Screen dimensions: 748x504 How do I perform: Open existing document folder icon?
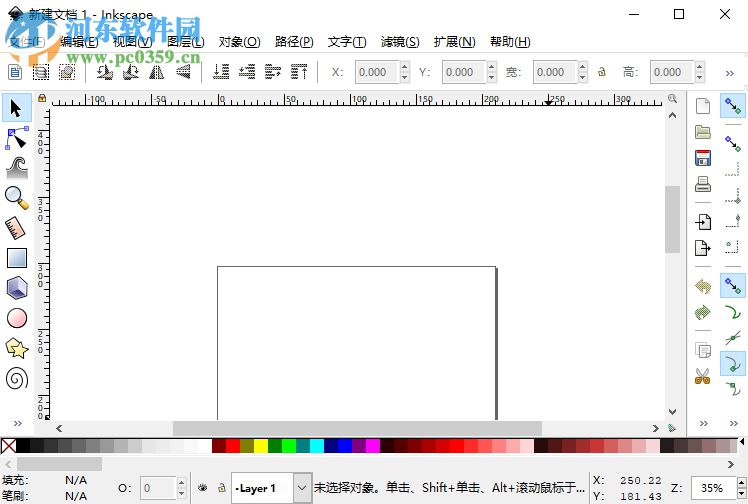pyautogui.click(x=703, y=132)
